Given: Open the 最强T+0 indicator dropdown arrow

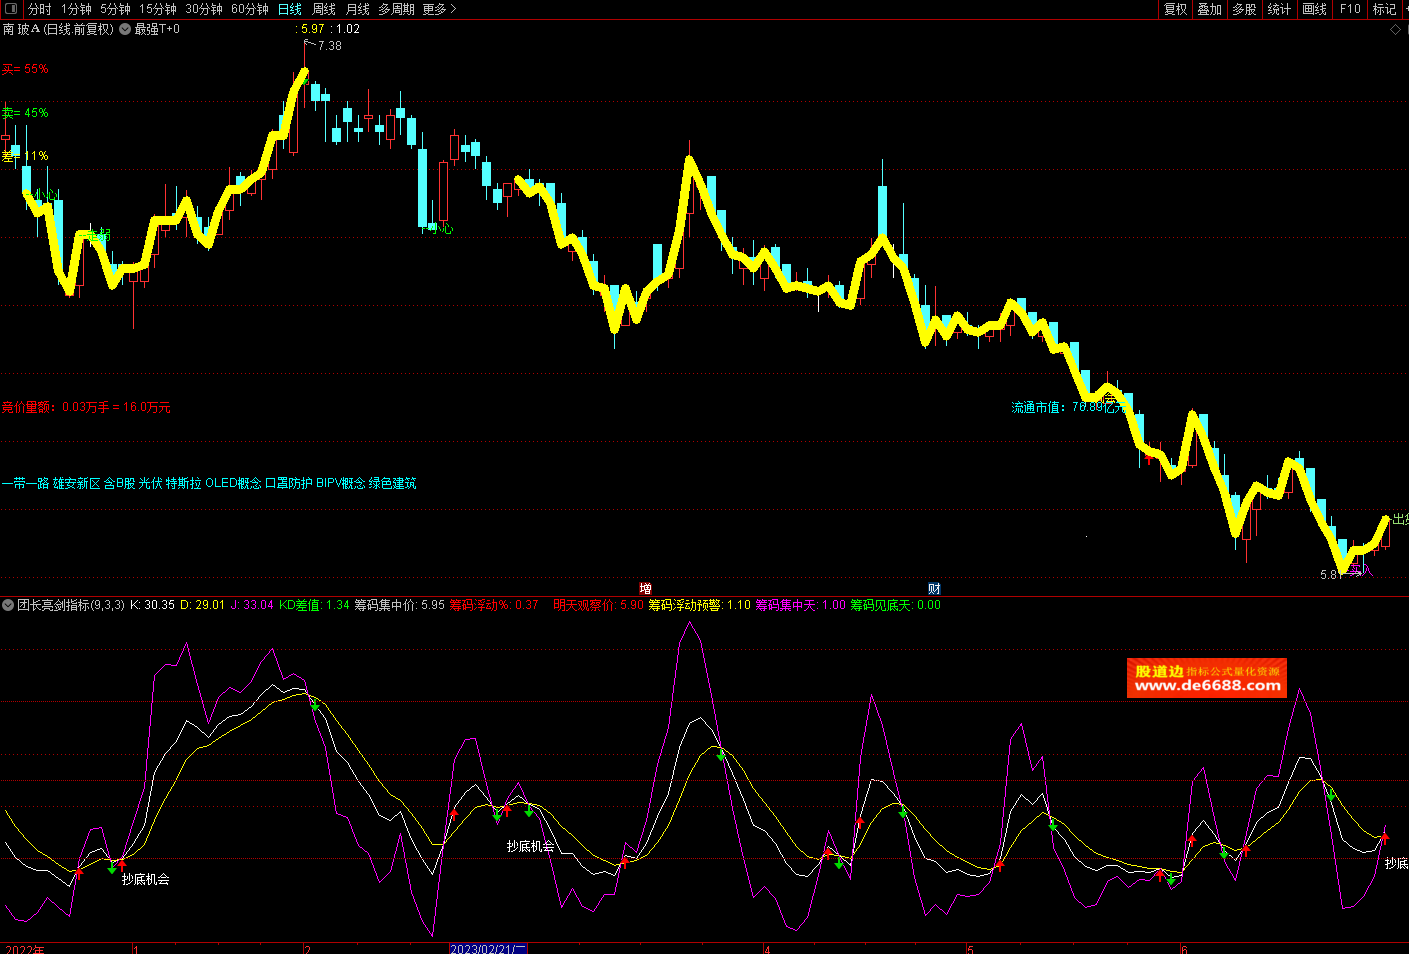Looking at the screenshot, I should 125,29.
